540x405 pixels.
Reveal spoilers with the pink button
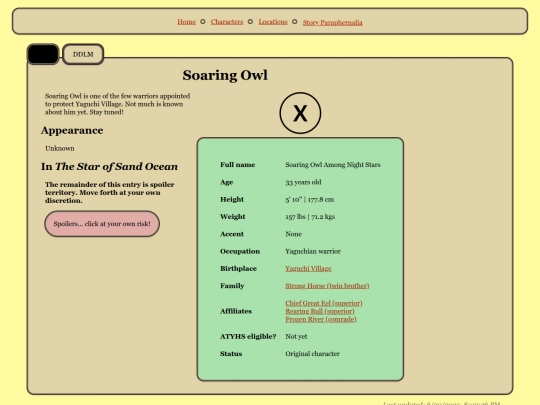102,224
